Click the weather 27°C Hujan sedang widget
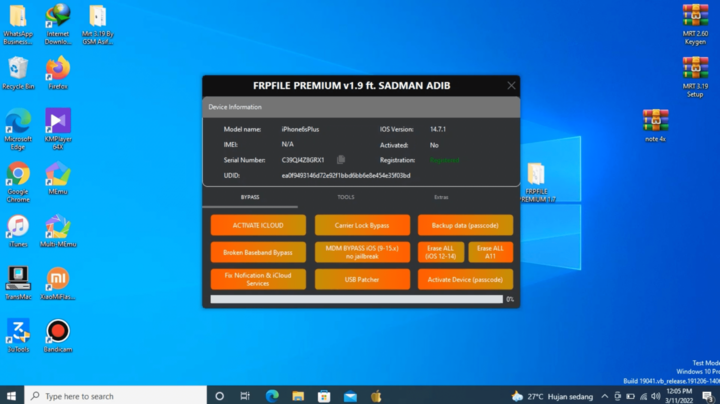Image resolution: width=720 pixels, height=404 pixels. click(x=553, y=396)
